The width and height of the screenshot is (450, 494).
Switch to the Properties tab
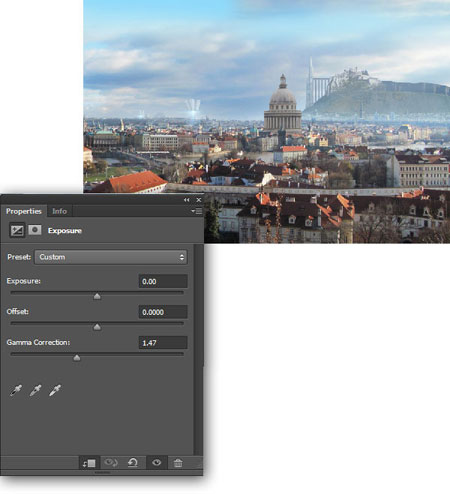click(23, 211)
